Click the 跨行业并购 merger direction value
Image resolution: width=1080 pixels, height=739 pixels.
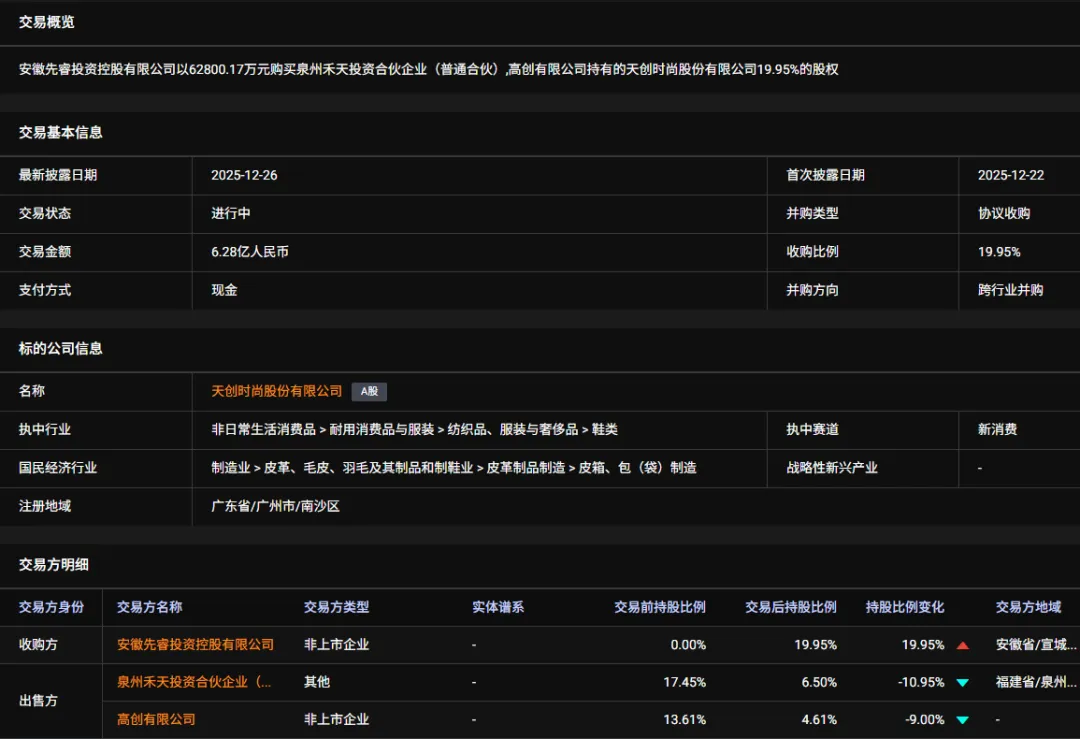click(1010, 290)
